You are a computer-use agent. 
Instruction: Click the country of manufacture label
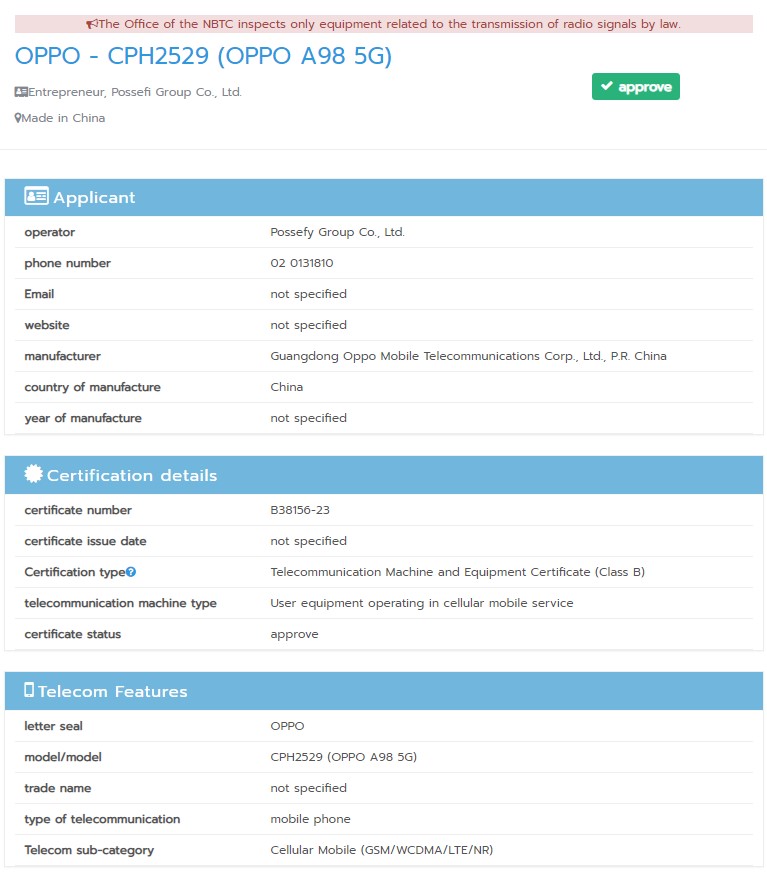(92, 387)
